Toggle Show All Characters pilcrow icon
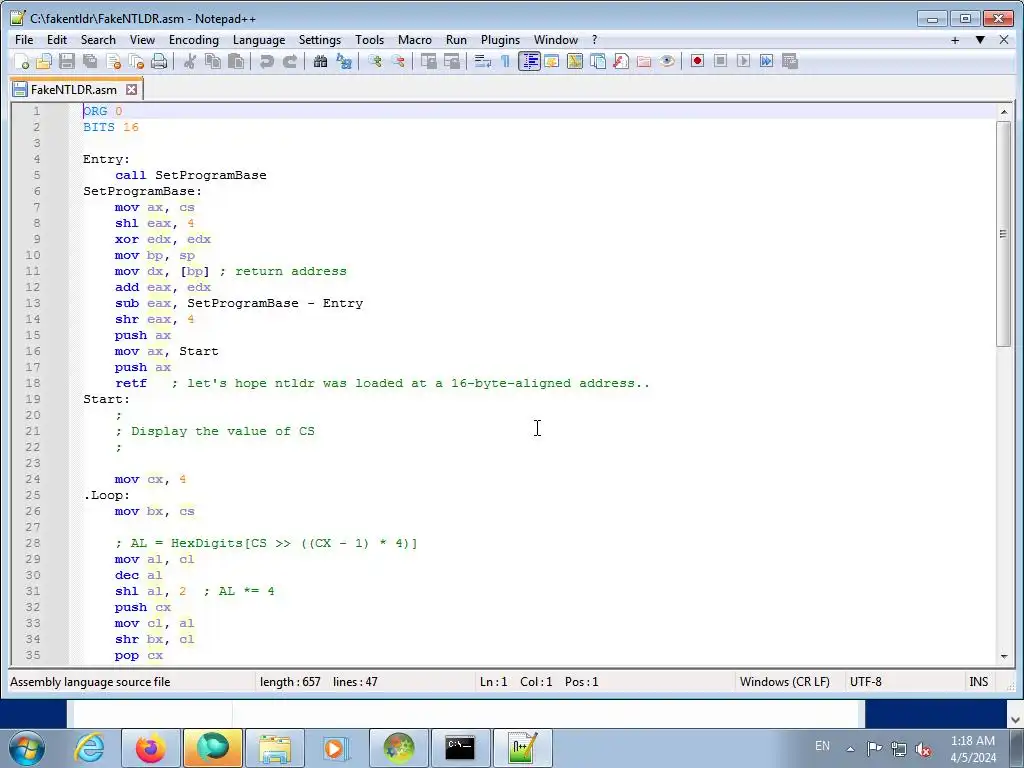 [505, 61]
